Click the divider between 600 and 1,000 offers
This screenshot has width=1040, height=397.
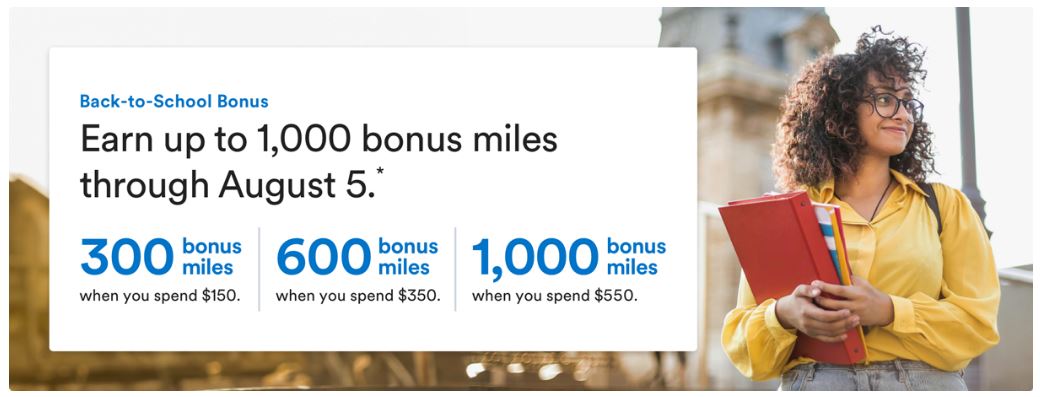pos(455,269)
